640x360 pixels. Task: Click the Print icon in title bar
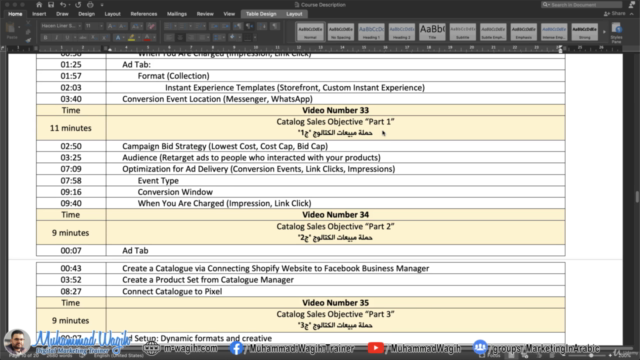point(90,5)
